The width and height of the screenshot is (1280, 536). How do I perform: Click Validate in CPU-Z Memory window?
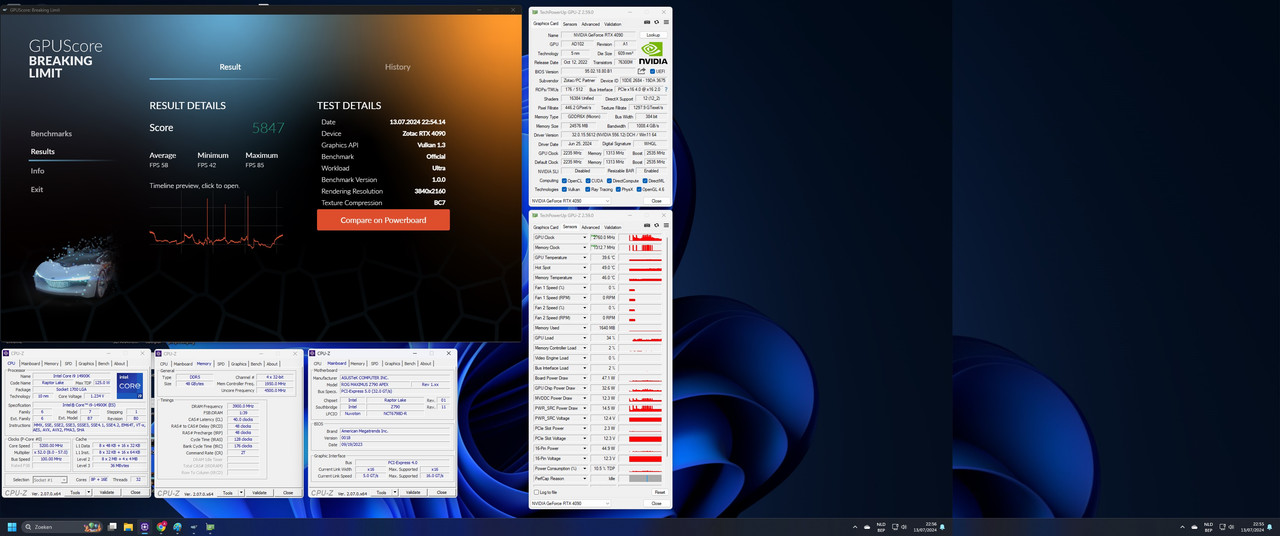259,492
